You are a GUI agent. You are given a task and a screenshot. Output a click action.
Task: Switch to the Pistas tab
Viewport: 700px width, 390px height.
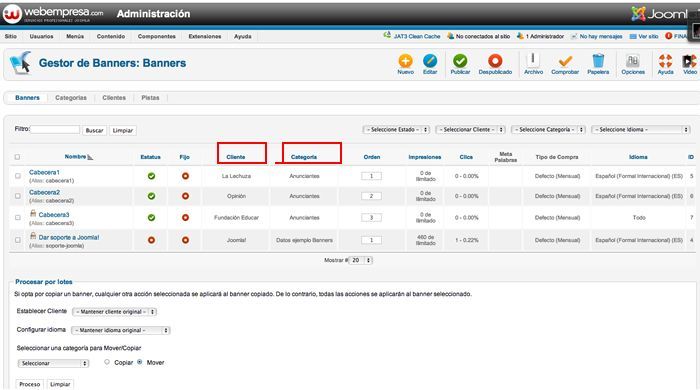click(150, 98)
